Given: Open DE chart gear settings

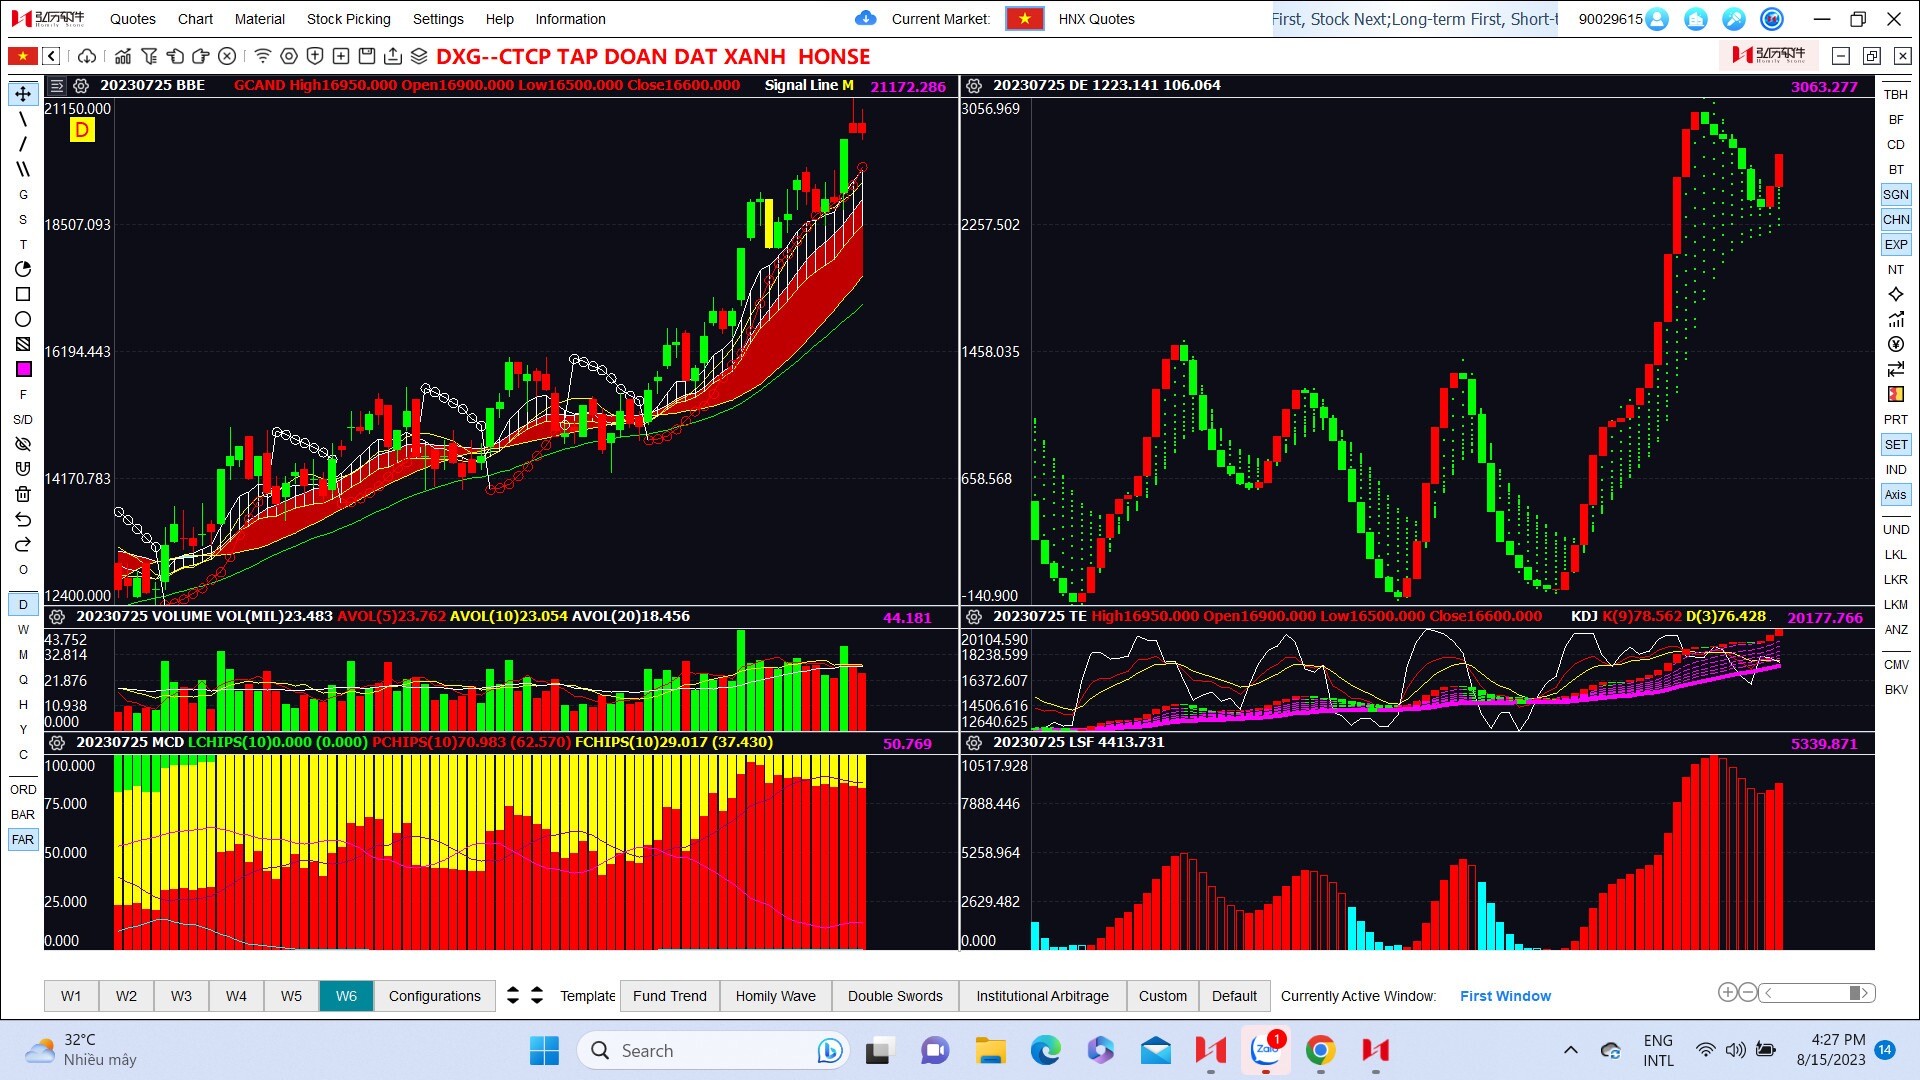Looking at the screenshot, I should click(974, 86).
